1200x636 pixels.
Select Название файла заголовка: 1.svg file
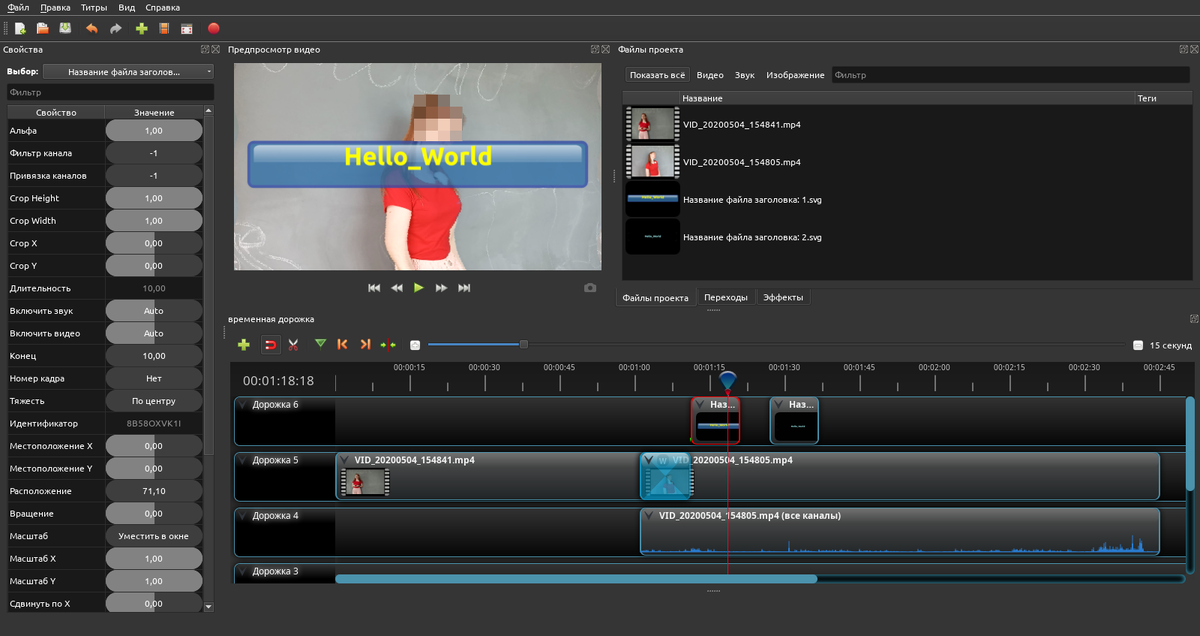coord(752,200)
